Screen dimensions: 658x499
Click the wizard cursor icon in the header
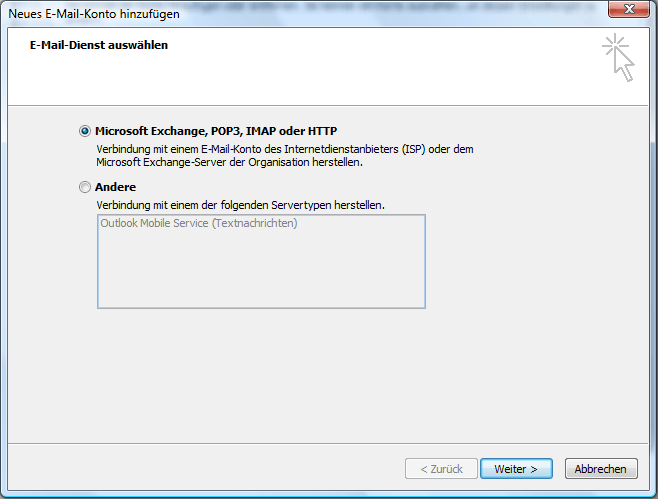pos(618,58)
